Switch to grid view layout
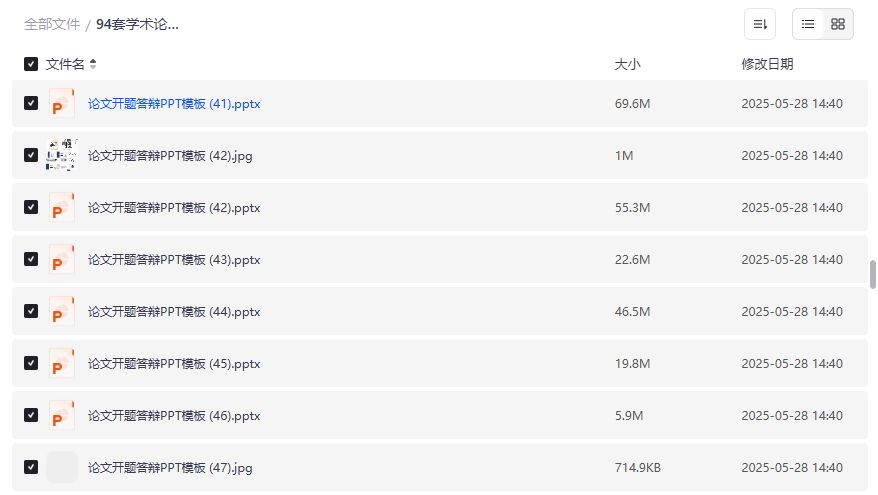This screenshot has width=878, height=495. coord(838,24)
